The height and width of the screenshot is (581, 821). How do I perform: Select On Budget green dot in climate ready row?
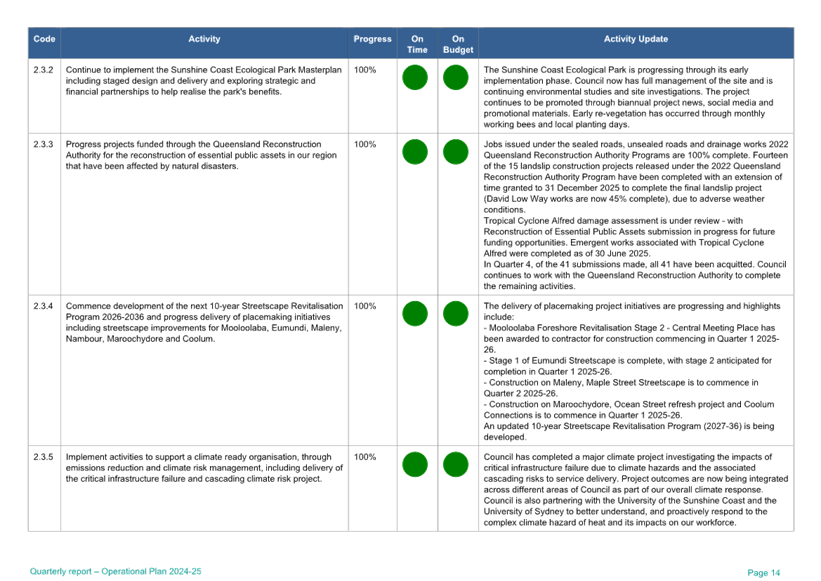click(456, 465)
